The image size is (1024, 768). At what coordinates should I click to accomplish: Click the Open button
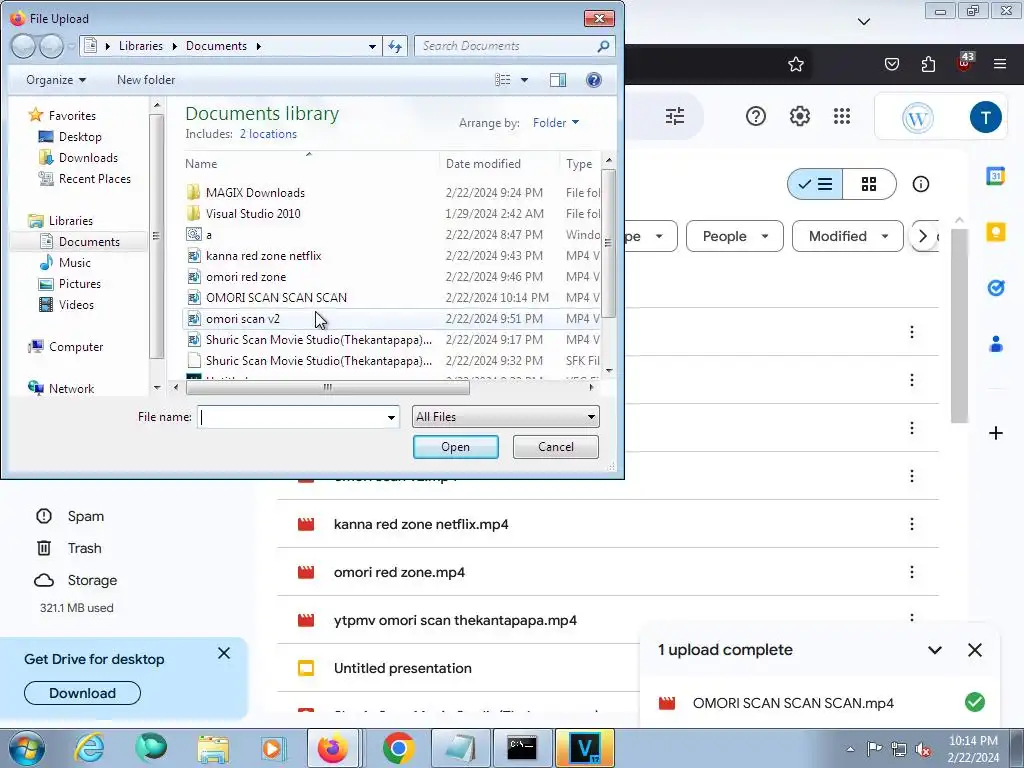point(456,447)
